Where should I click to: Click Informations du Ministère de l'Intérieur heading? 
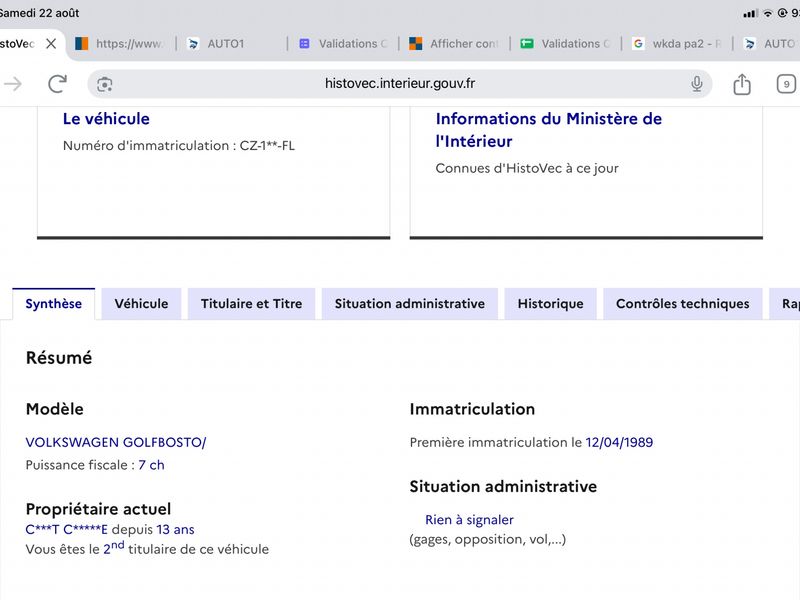pos(548,130)
